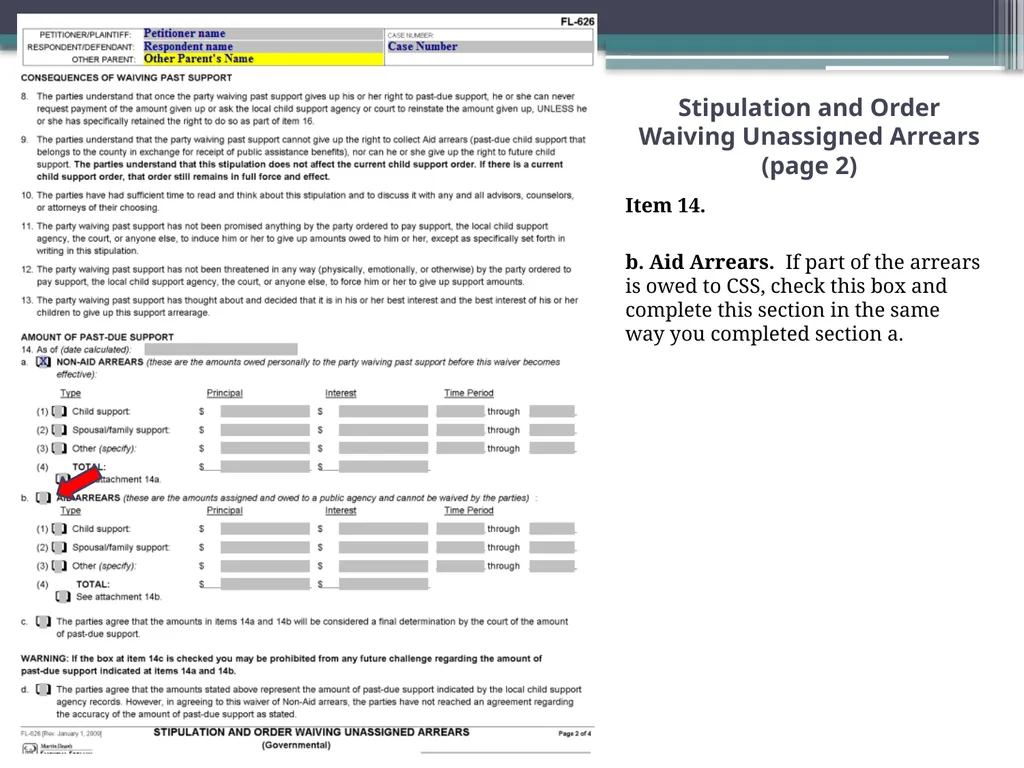
Task: Tick Spousal/family support checkbox under Aid Arrears
Action: click(x=59, y=547)
